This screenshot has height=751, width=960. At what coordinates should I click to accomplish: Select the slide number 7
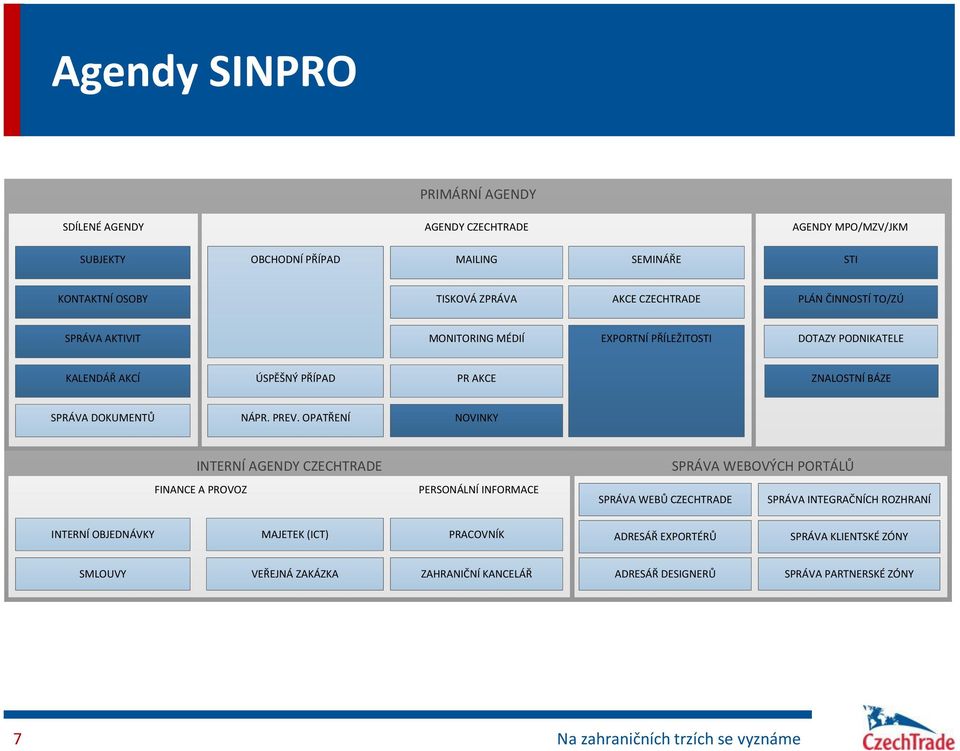pos(17,739)
